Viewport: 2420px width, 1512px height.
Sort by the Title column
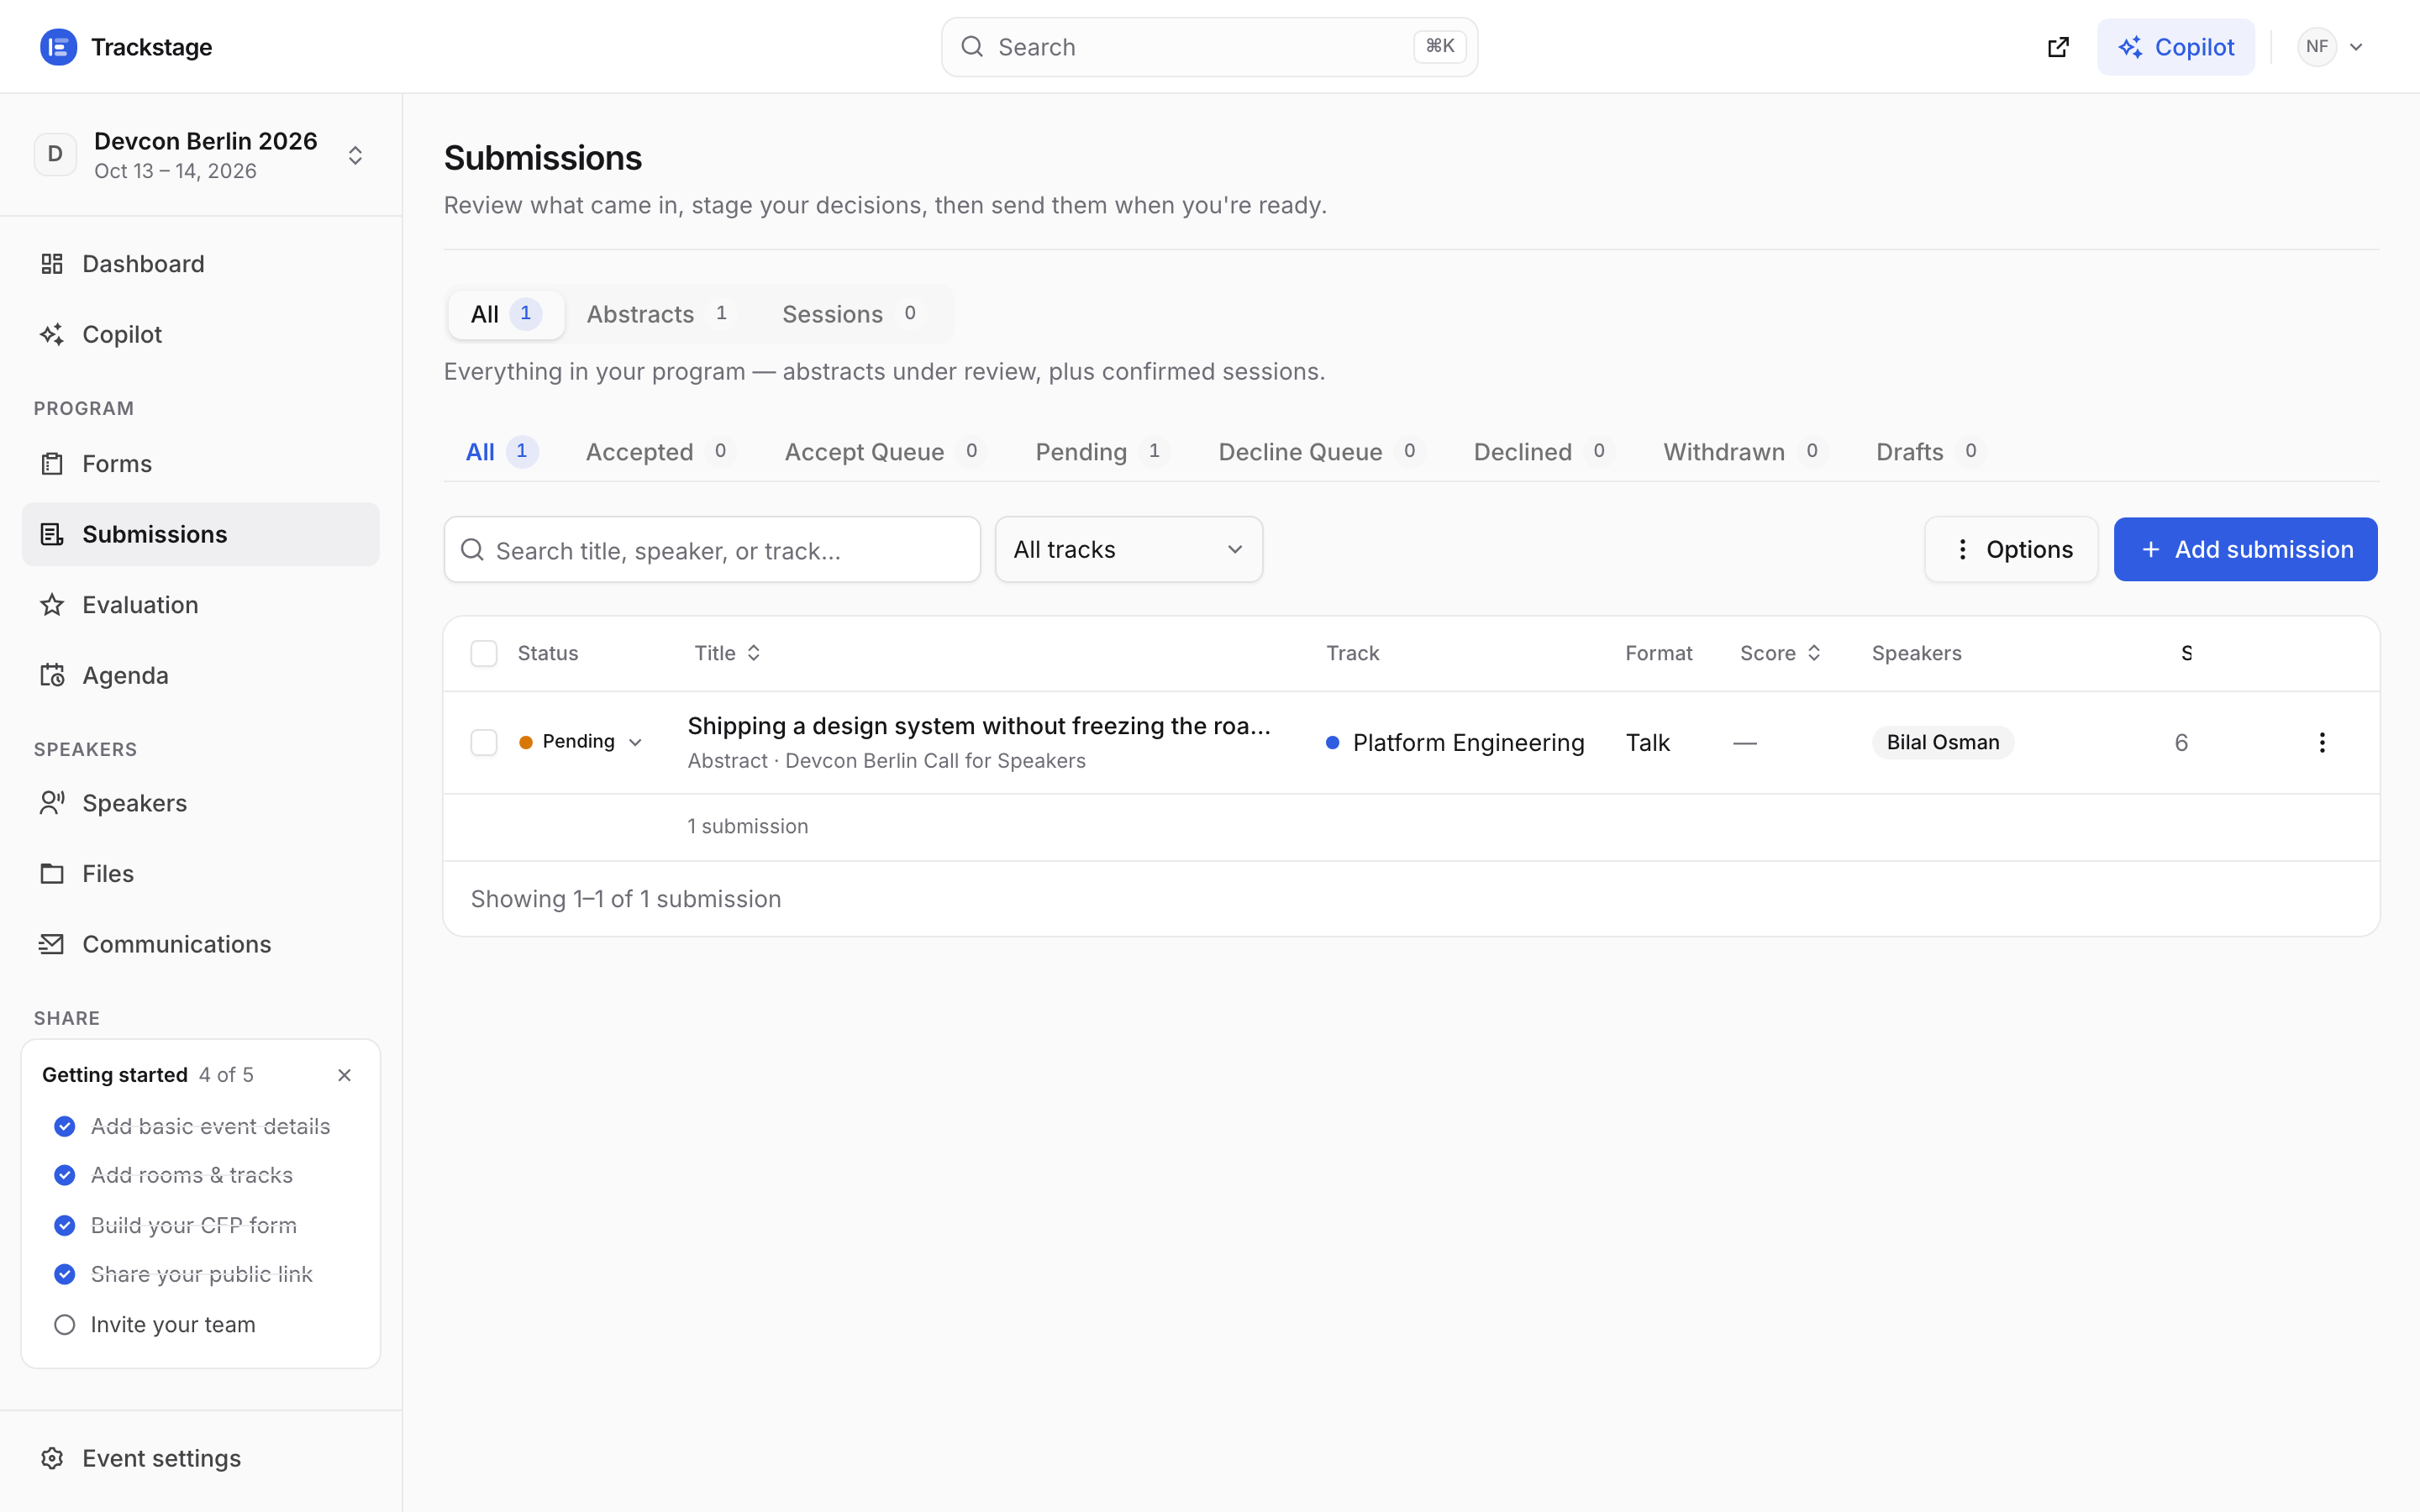pyautogui.click(x=728, y=653)
